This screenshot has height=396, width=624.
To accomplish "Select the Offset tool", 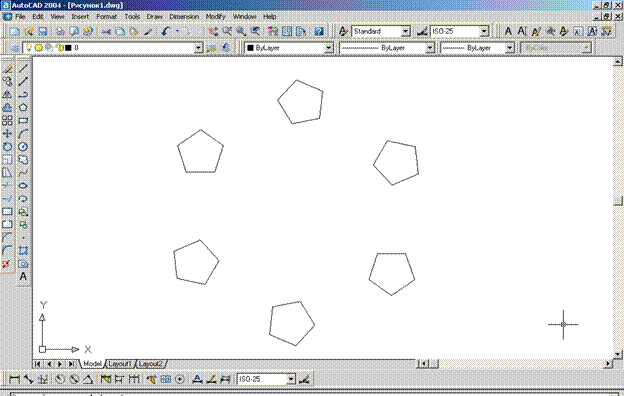I will 7,107.
